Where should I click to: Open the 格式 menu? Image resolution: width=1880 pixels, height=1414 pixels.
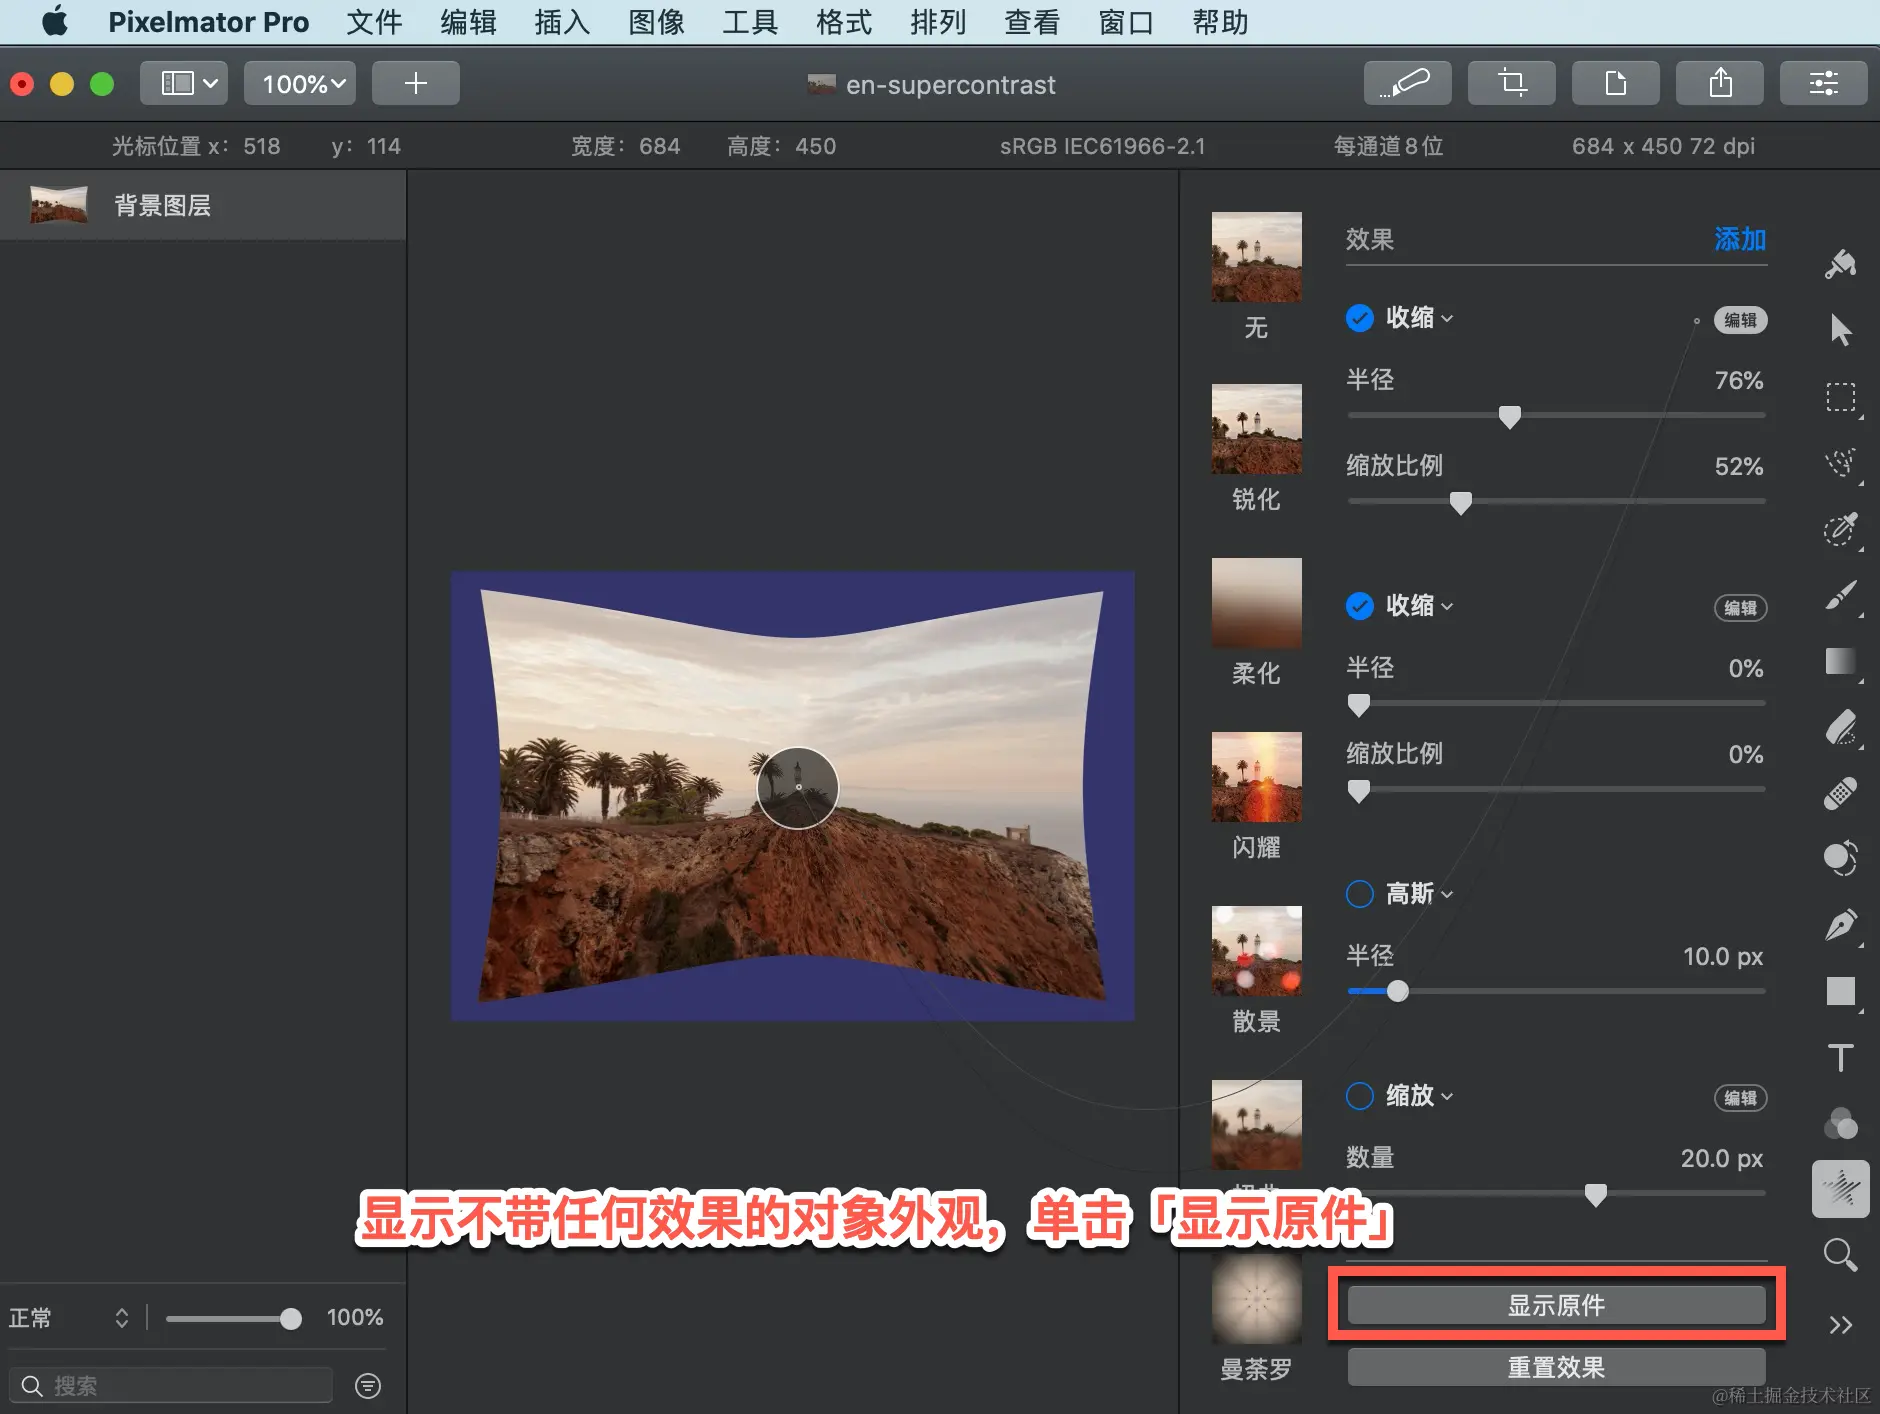coord(844,22)
